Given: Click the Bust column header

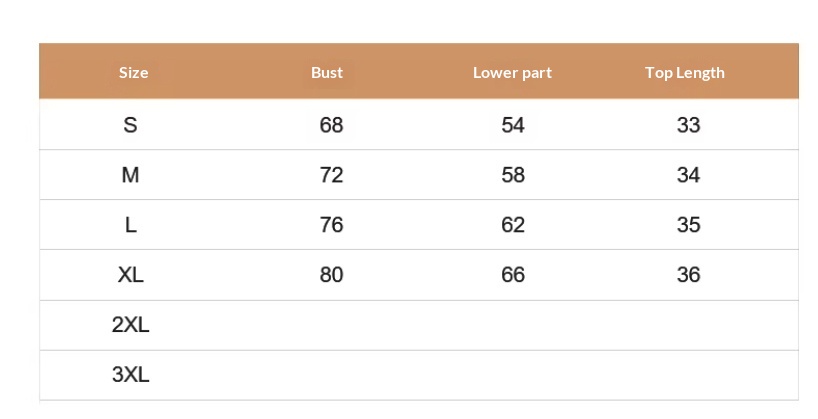Looking at the screenshot, I should tap(327, 72).
